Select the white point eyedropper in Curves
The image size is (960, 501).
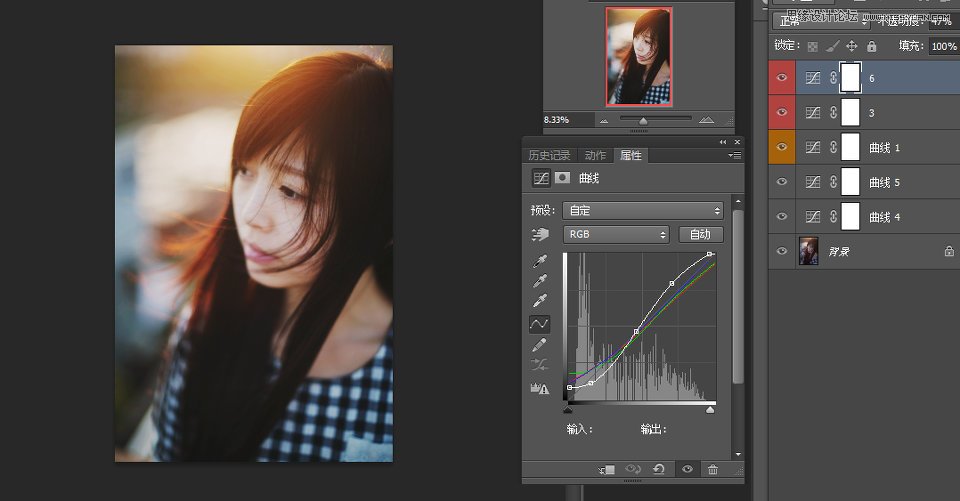click(x=539, y=301)
